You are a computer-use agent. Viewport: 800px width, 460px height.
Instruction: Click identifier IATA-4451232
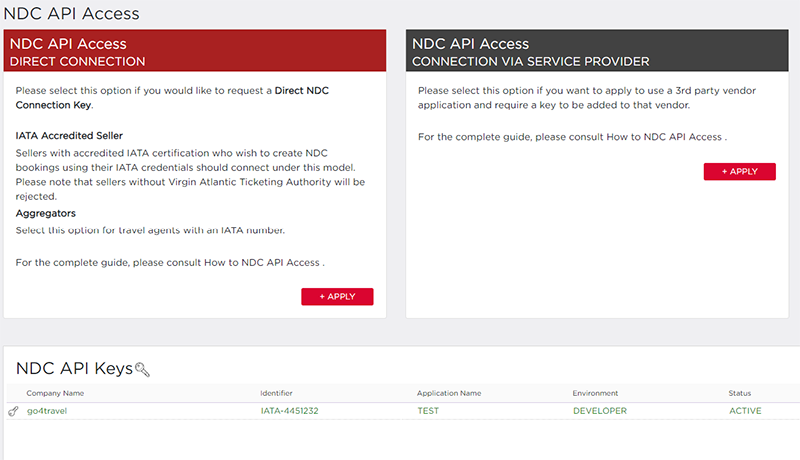click(x=289, y=411)
